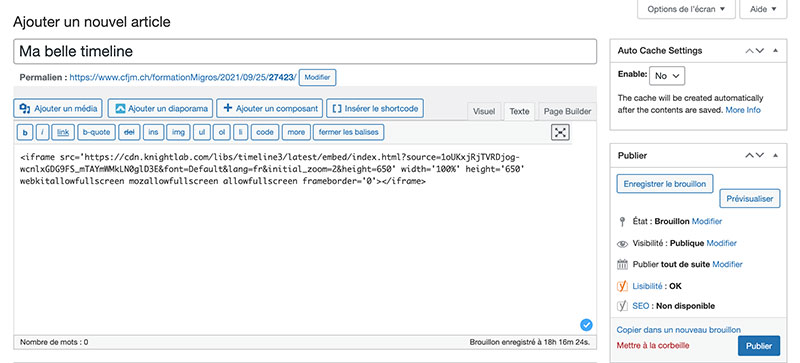Image resolution: width=800 pixels, height=363 pixels.
Task: Move the Publier panel down
Action: (x=760, y=155)
